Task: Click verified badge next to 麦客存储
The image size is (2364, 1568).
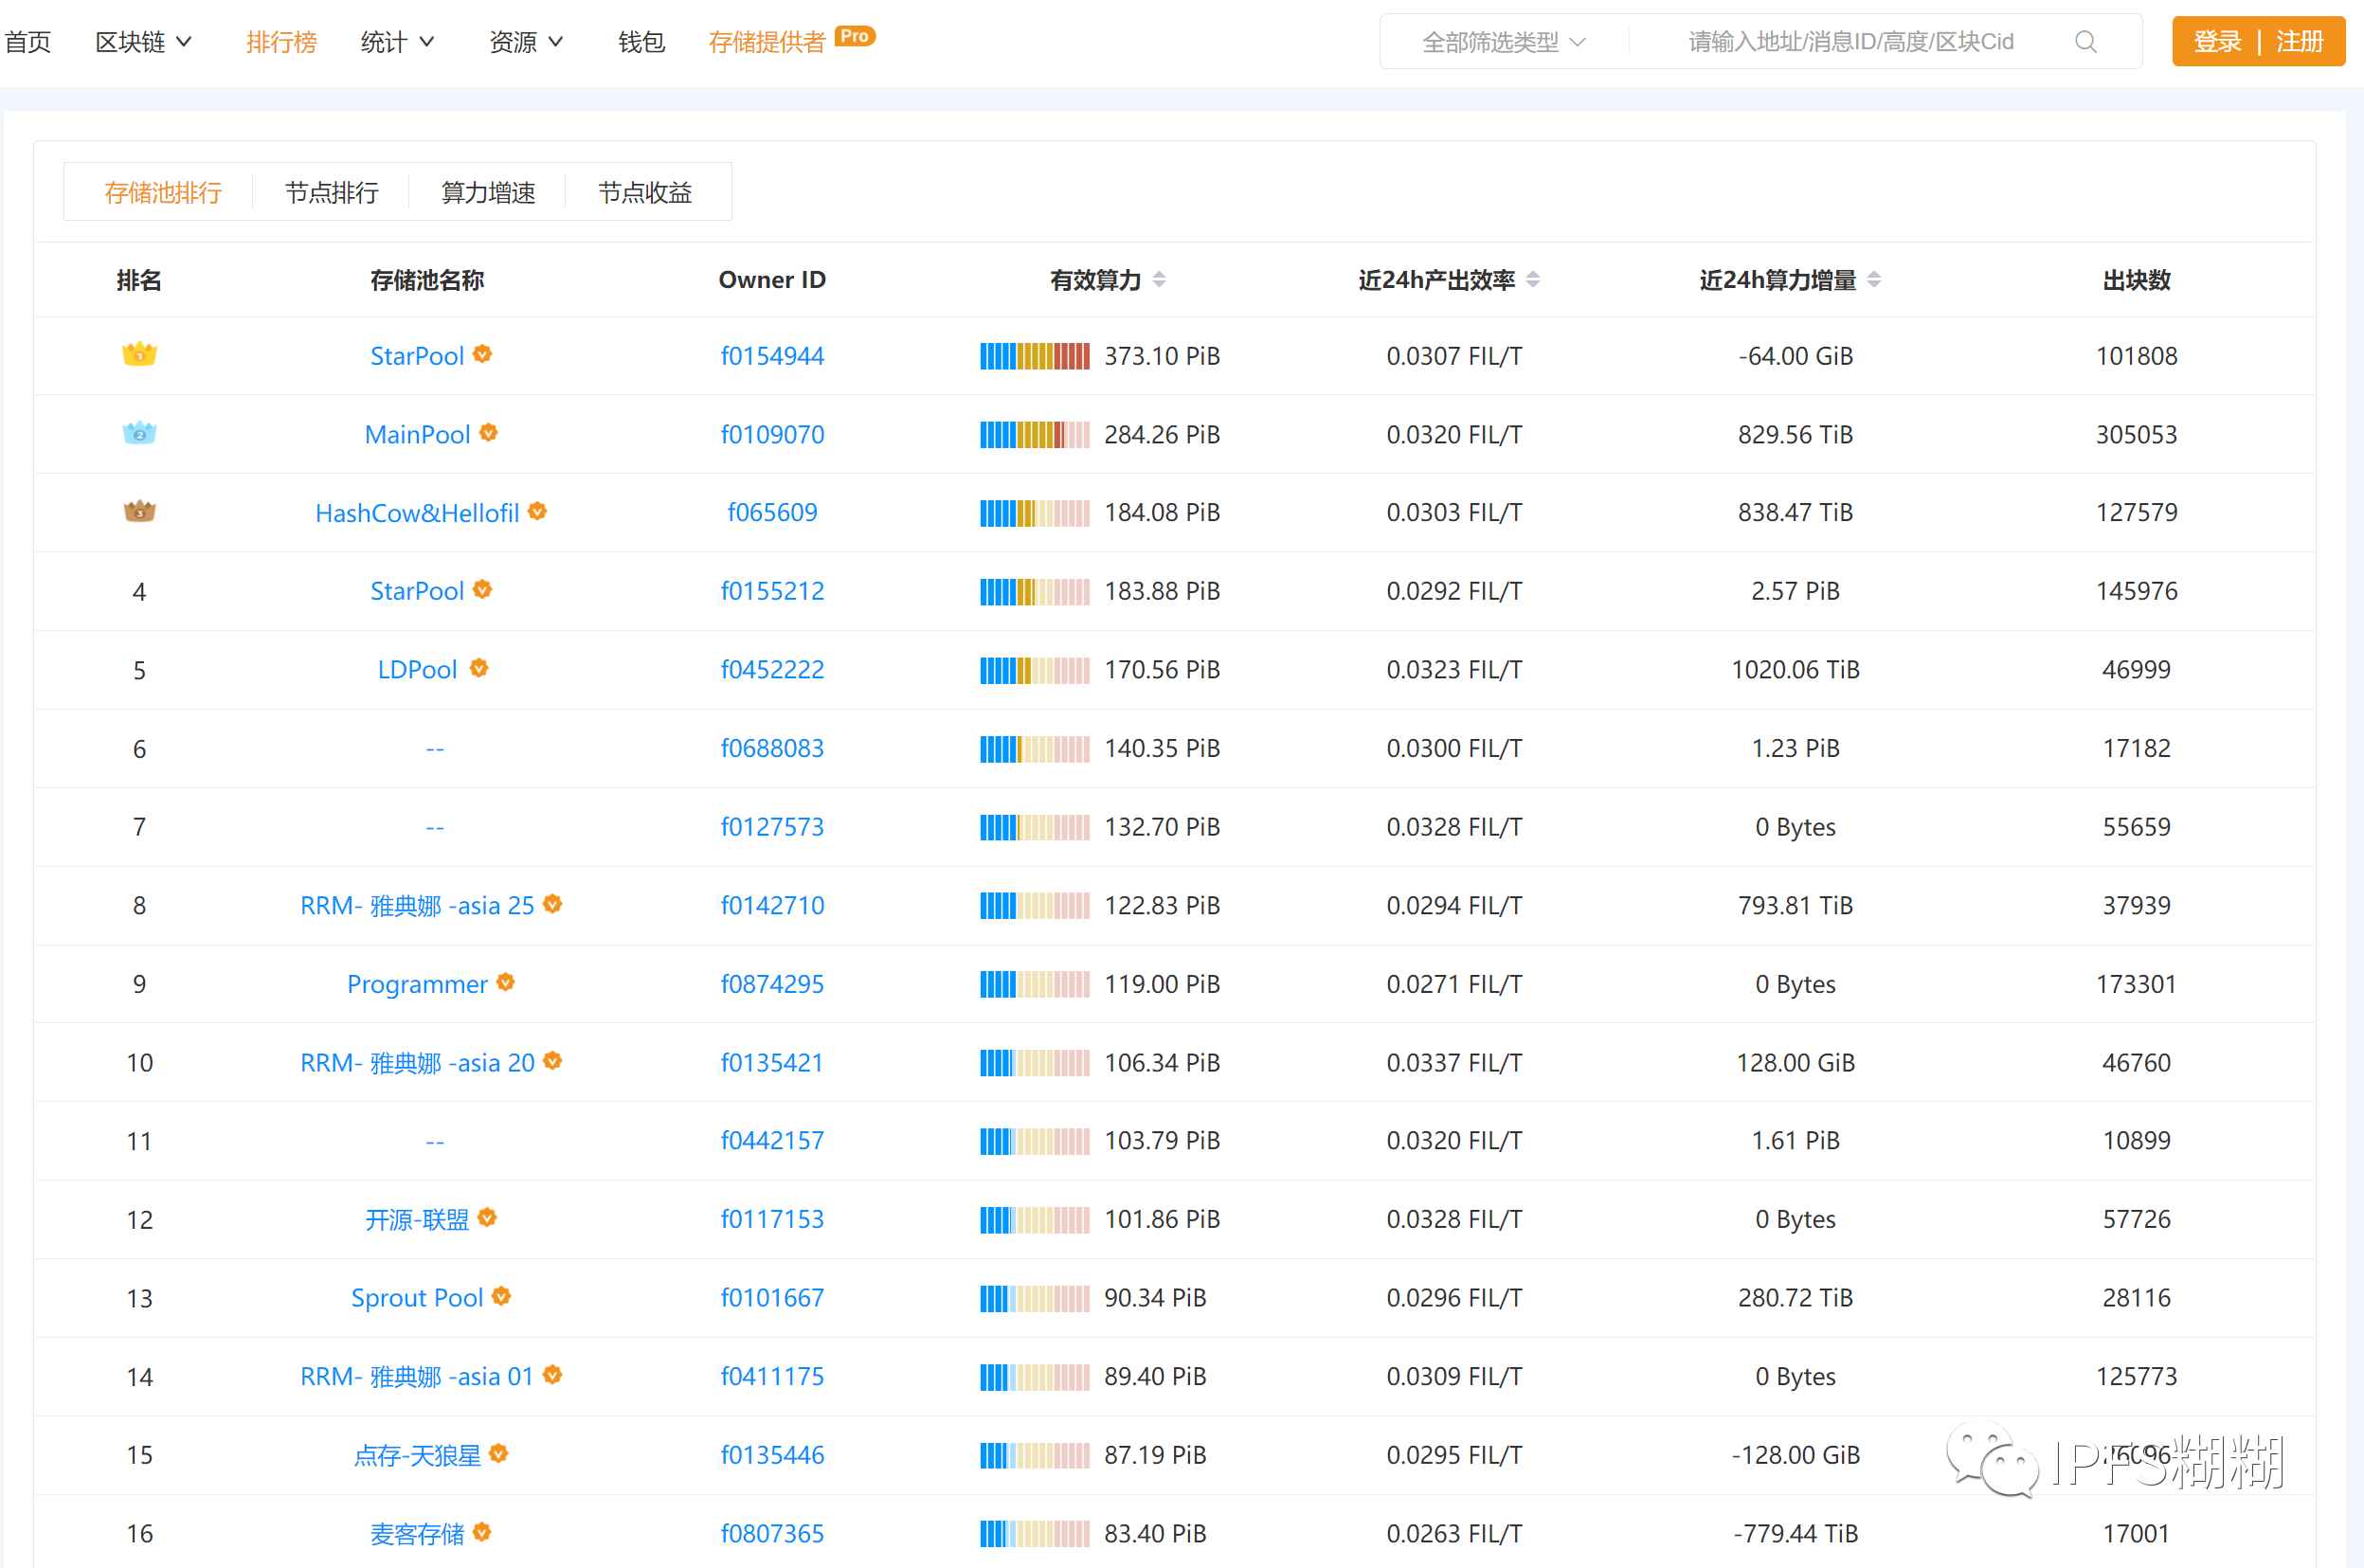Action: click(x=482, y=1531)
